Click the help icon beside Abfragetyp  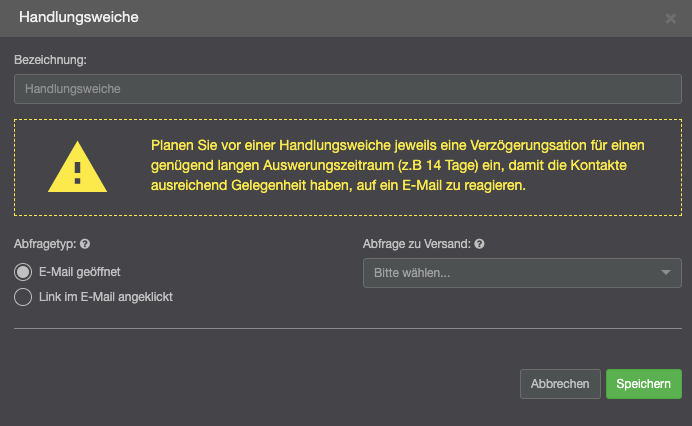(85, 243)
